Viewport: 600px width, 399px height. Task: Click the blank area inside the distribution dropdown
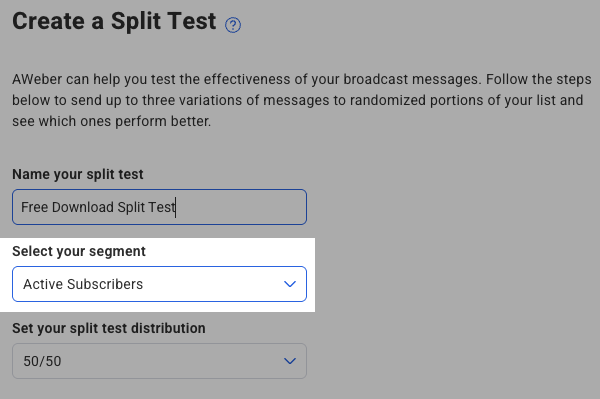pyautogui.click(x=172, y=361)
